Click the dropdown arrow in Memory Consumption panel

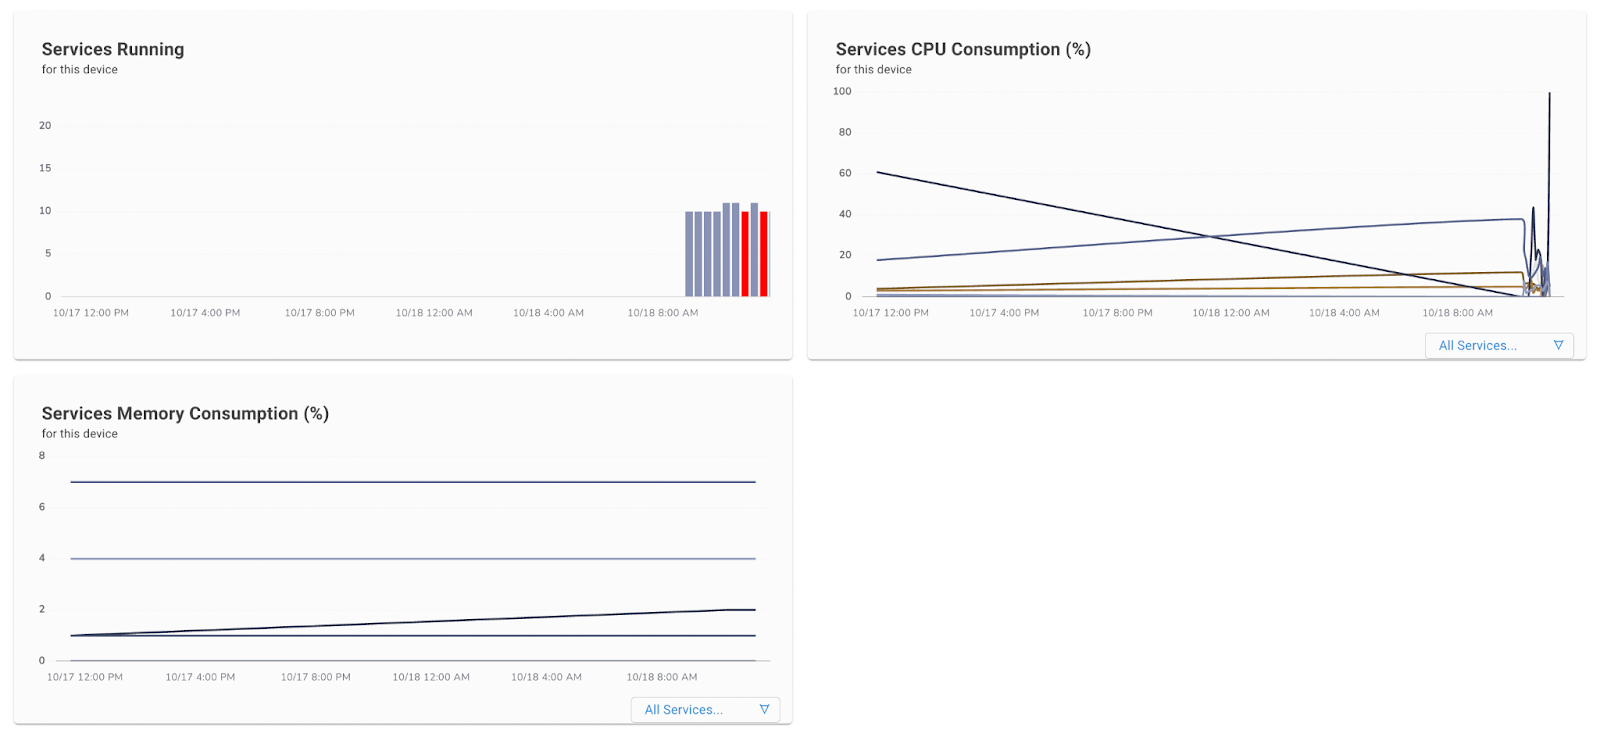click(764, 709)
